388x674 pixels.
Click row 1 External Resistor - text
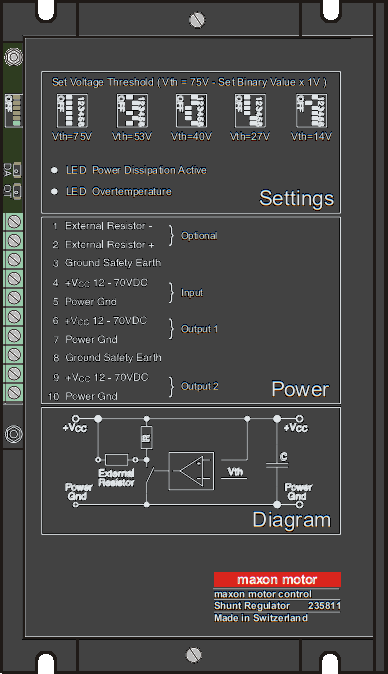coord(109,226)
